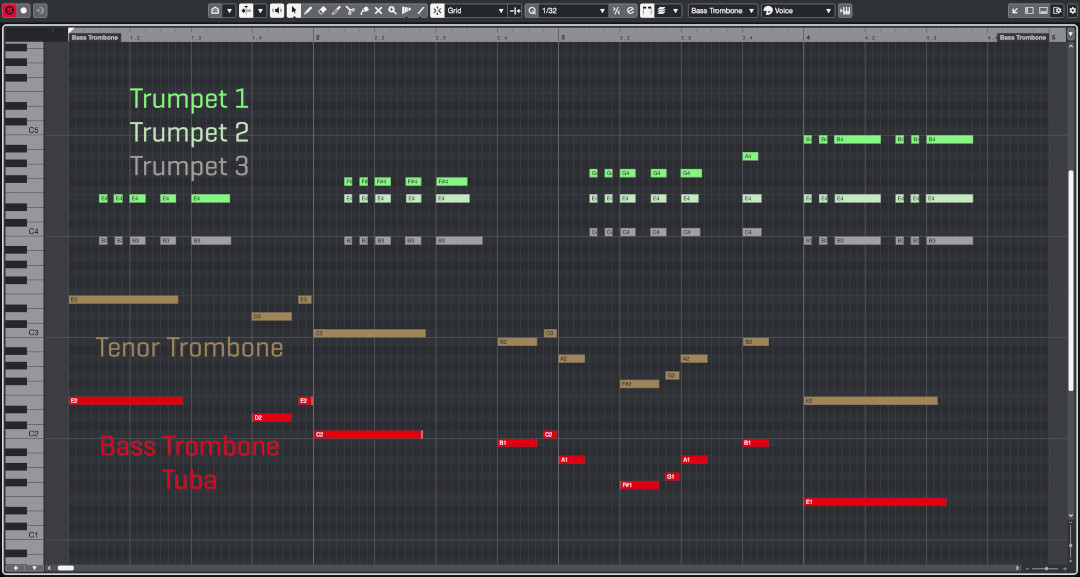This screenshot has height=577, width=1080.
Task: Select the red G1 note
Action: tap(672, 476)
